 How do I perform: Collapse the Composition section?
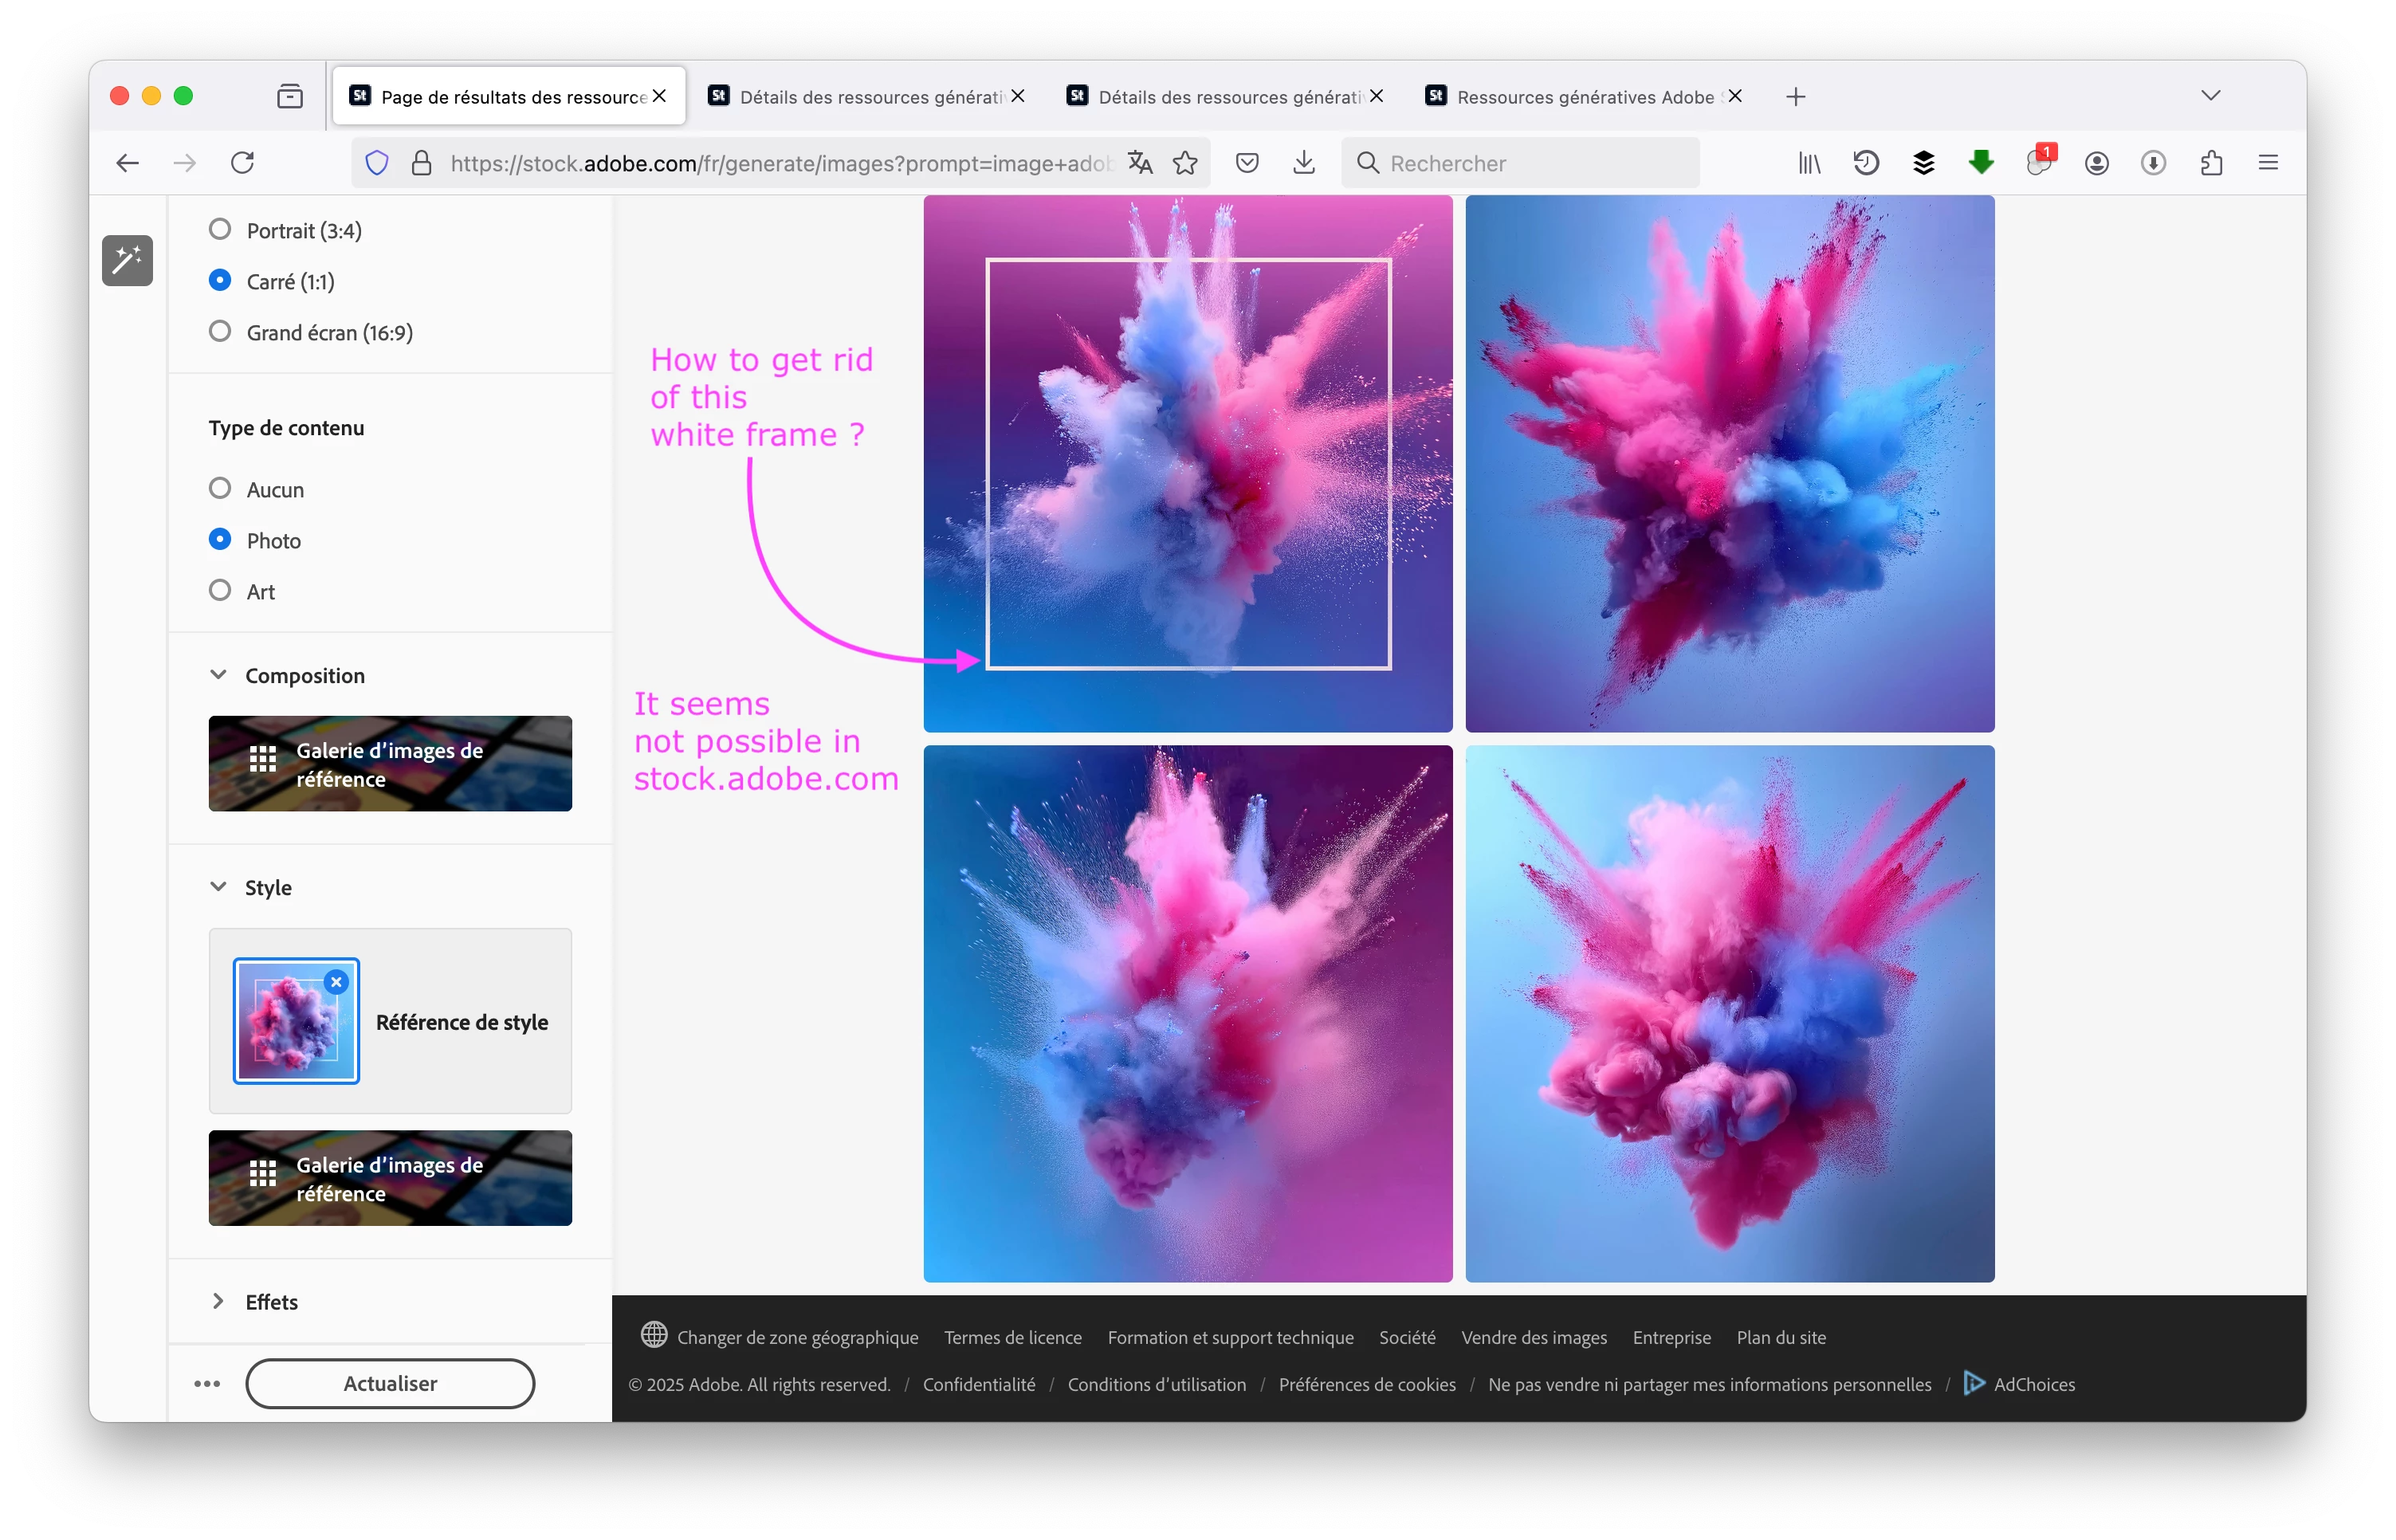[x=218, y=675]
